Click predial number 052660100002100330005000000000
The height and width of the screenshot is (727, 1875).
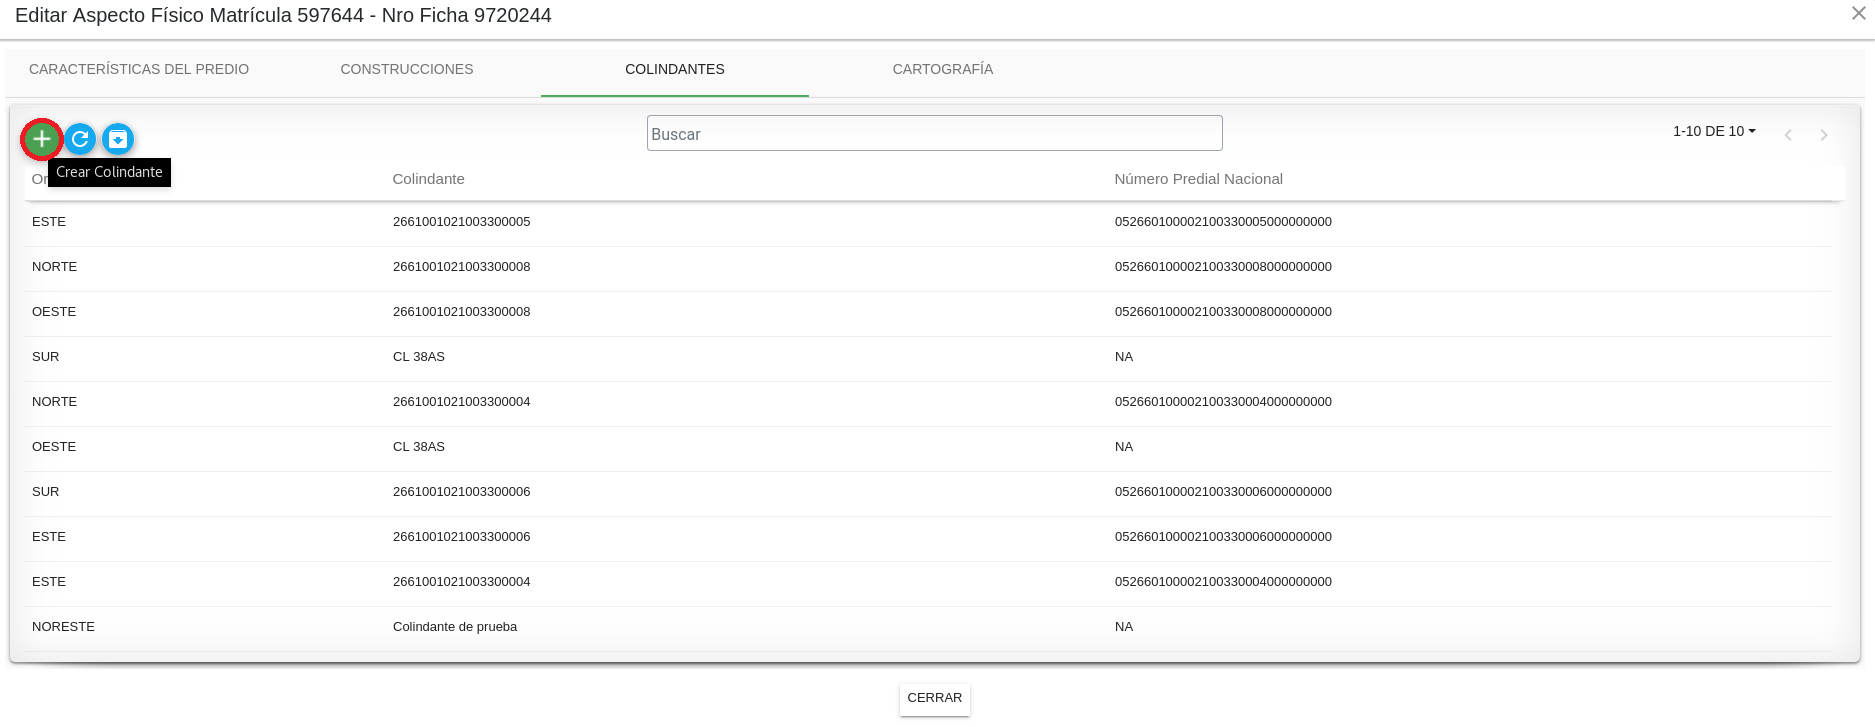pos(1223,222)
